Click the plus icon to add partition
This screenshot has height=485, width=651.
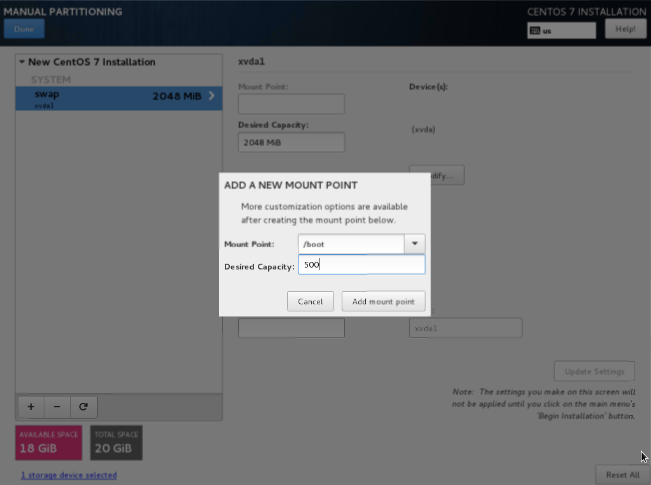click(x=31, y=407)
